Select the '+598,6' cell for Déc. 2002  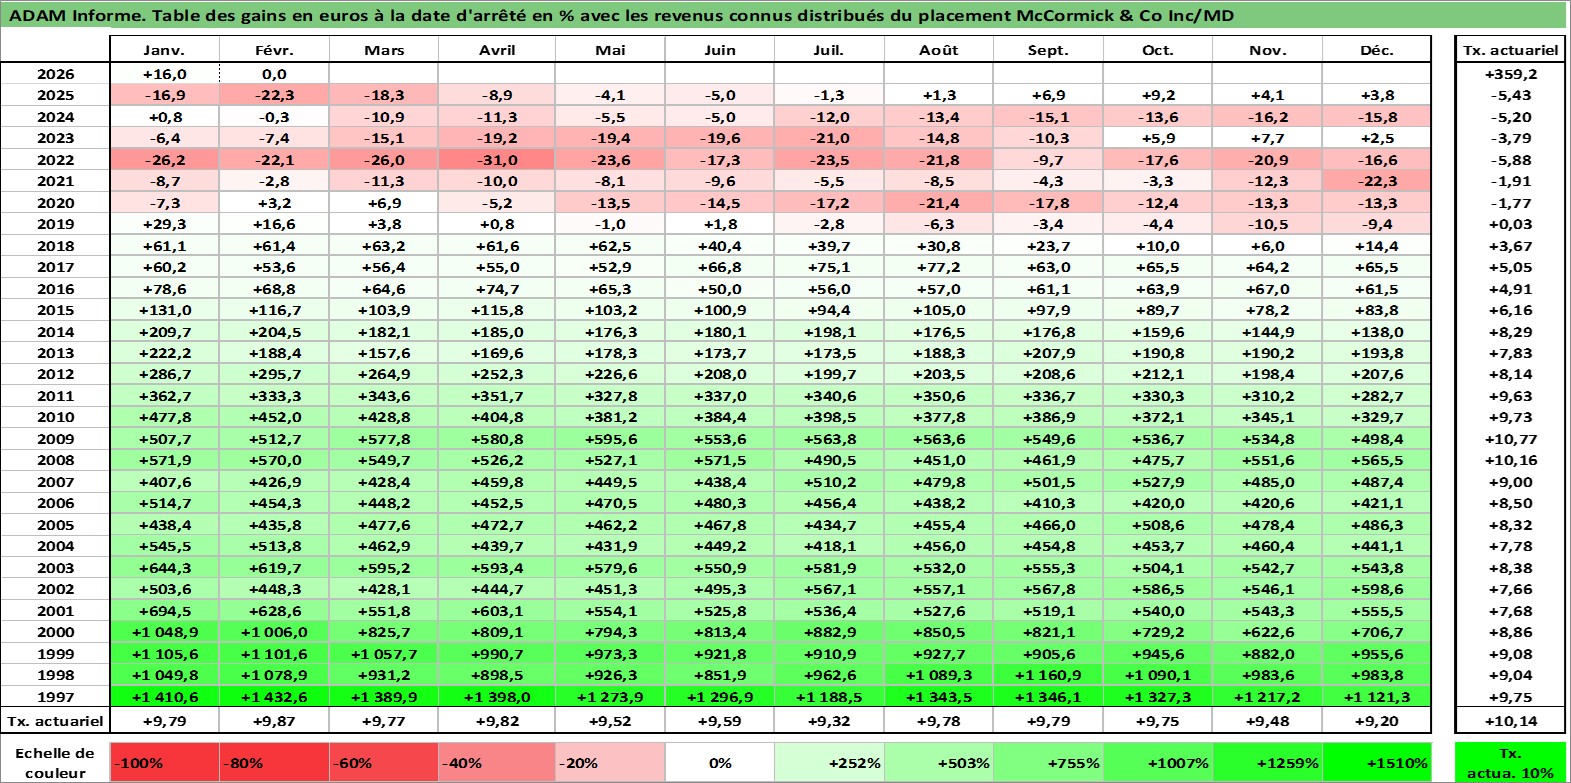(x=1376, y=589)
